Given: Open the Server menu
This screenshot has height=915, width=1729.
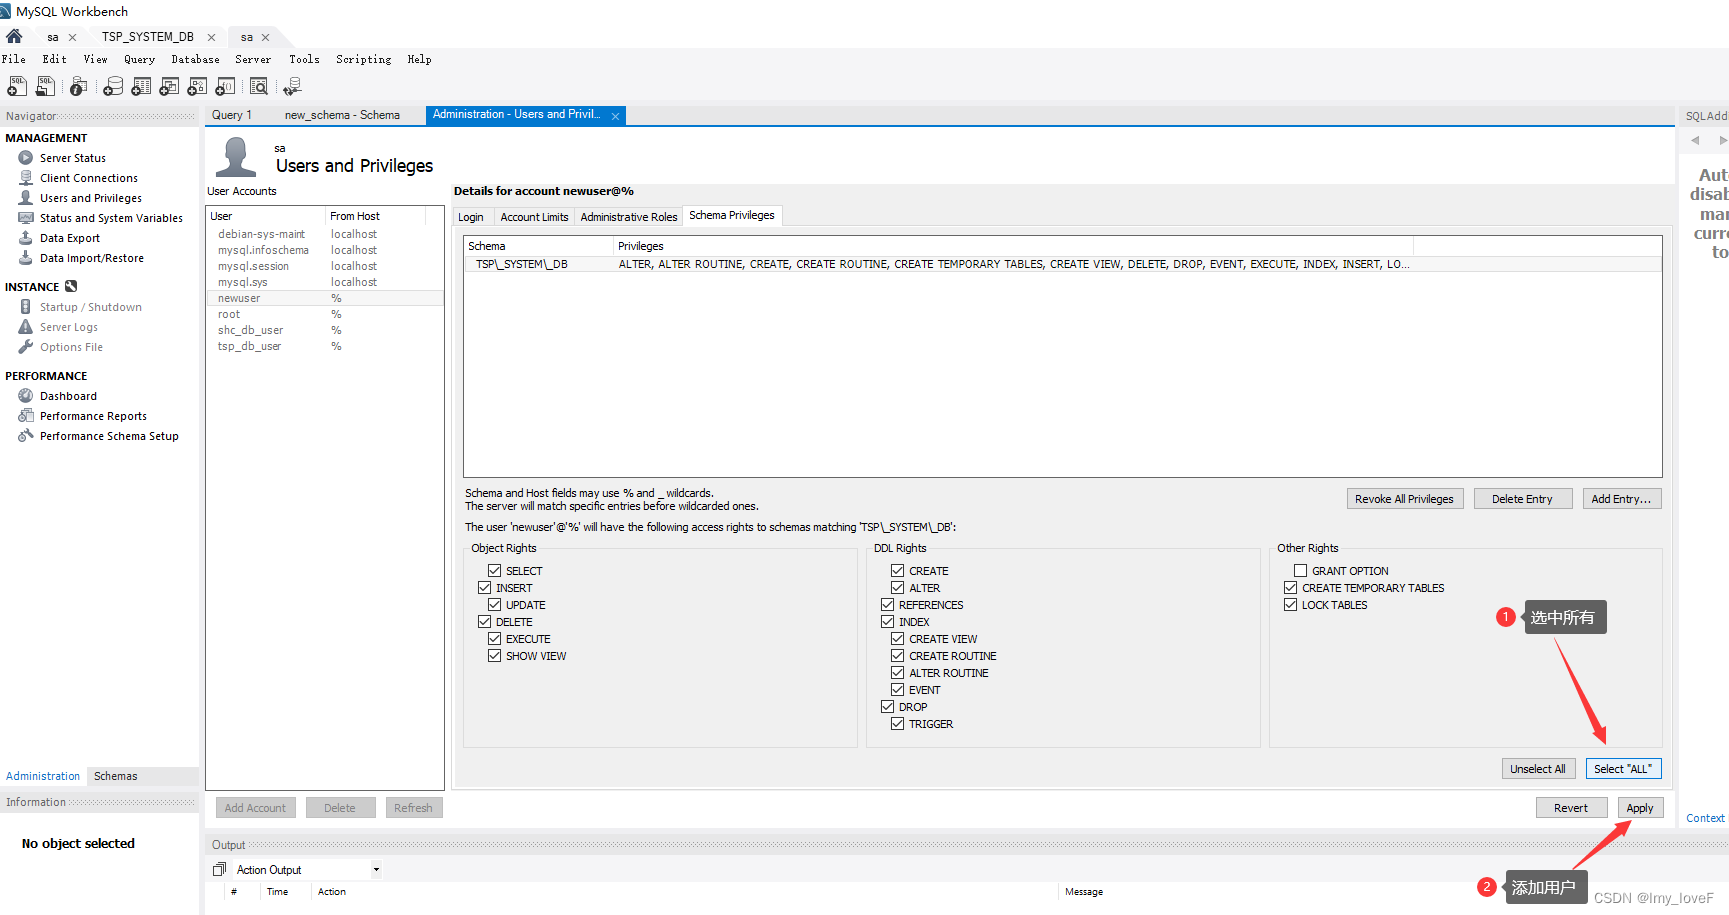Looking at the screenshot, I should point(253,59).
